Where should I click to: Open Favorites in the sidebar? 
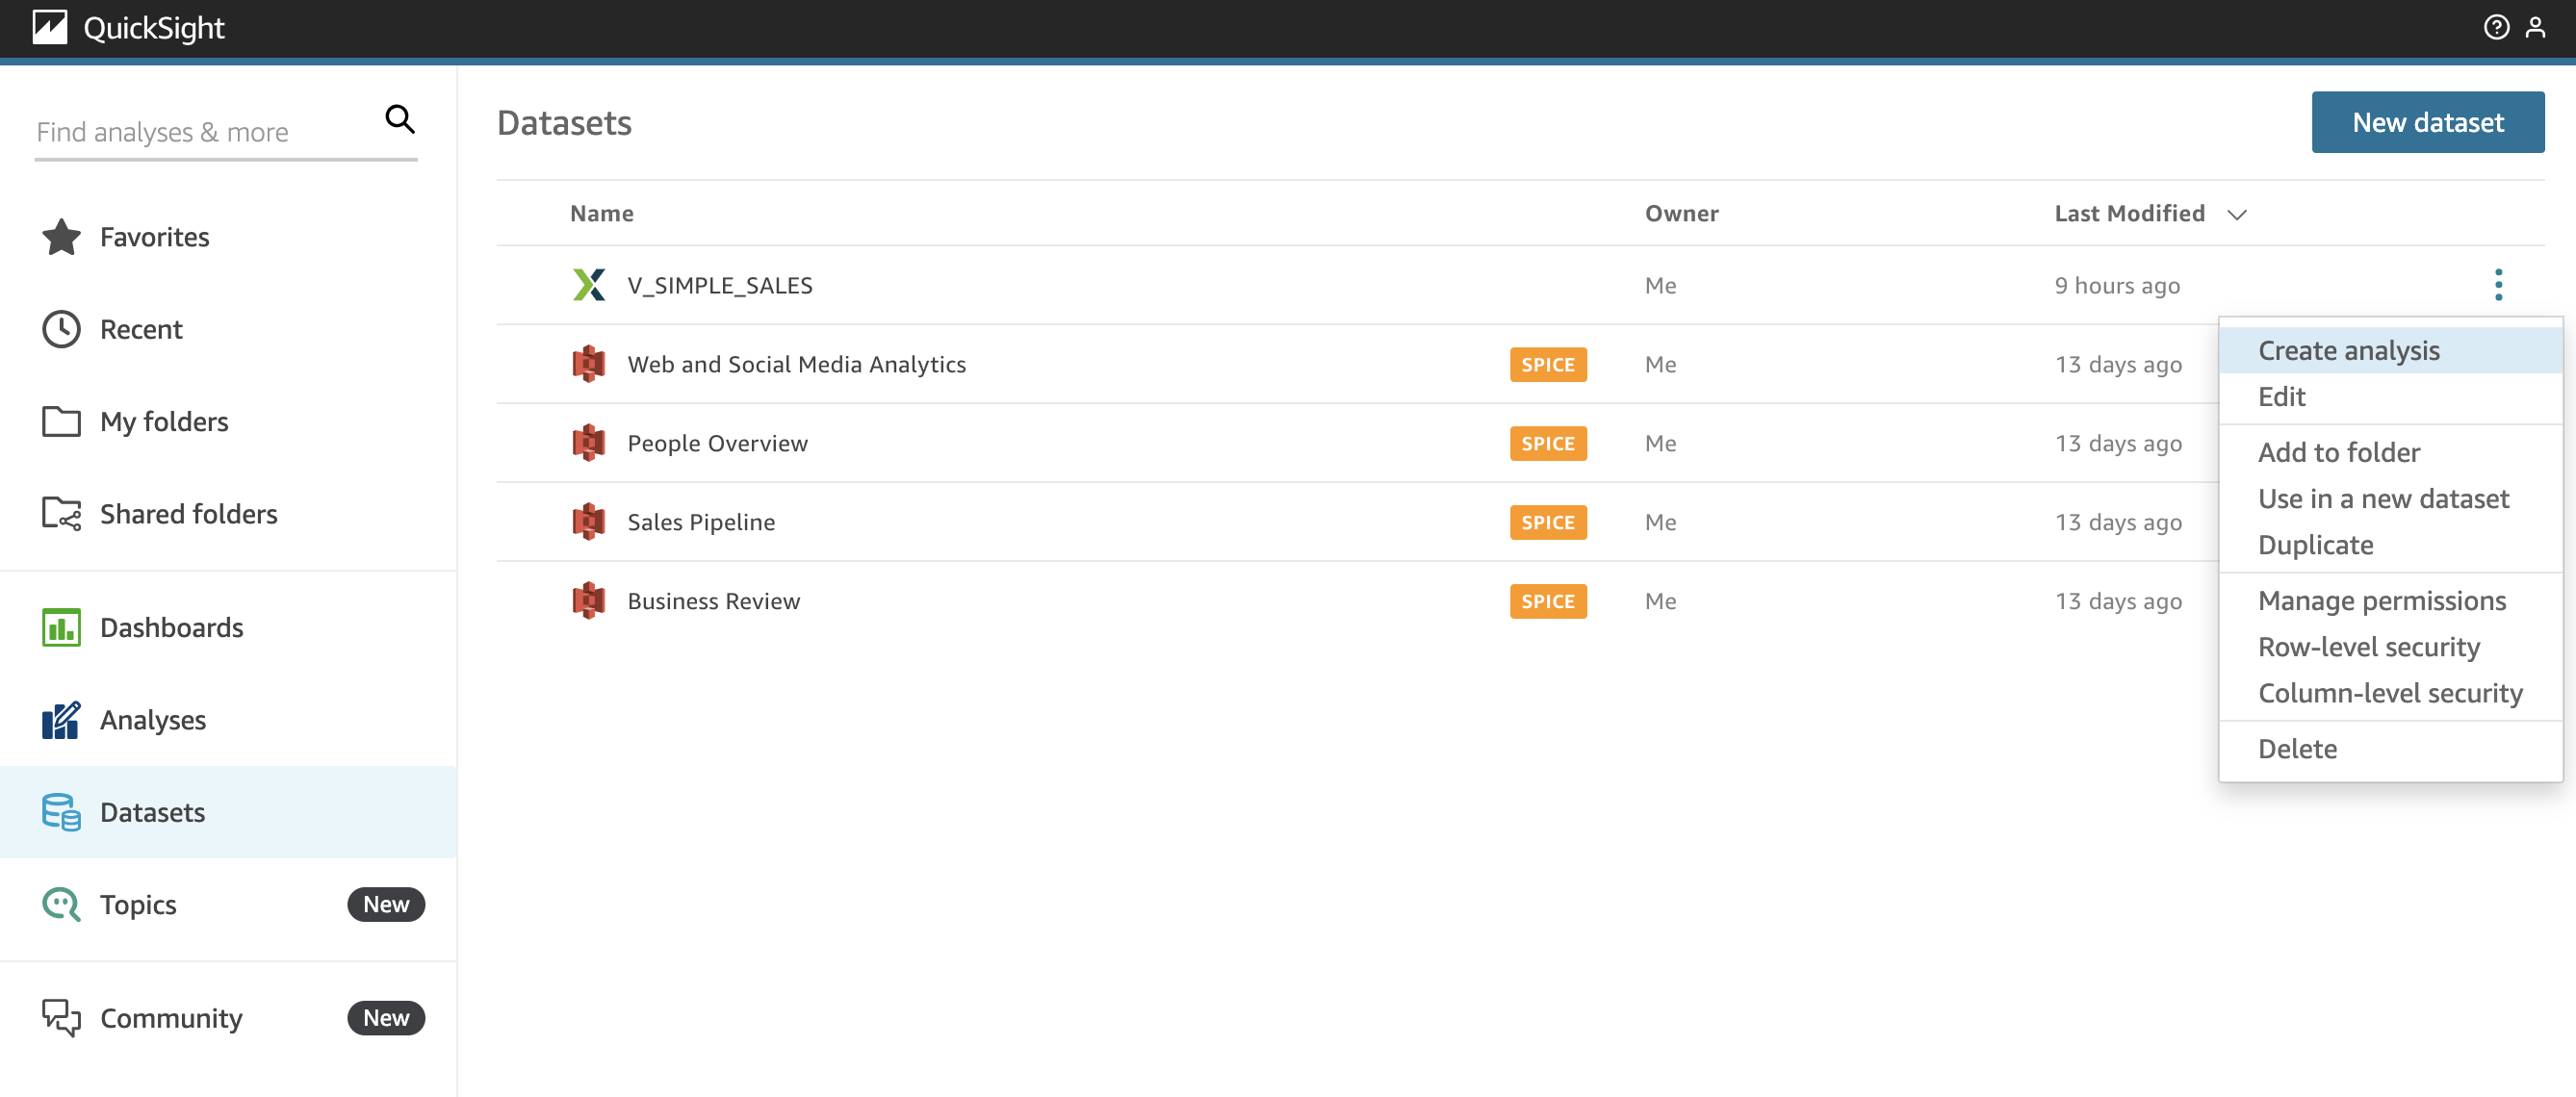point(228,237)
